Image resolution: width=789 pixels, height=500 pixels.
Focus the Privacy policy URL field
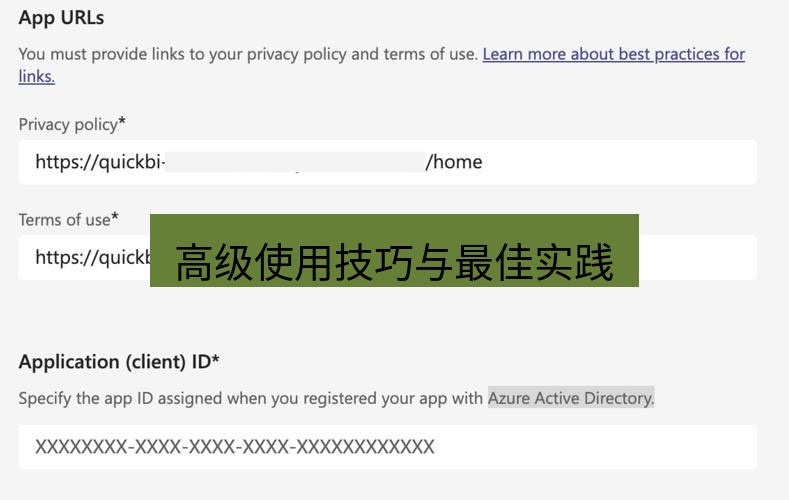(600, 162)
